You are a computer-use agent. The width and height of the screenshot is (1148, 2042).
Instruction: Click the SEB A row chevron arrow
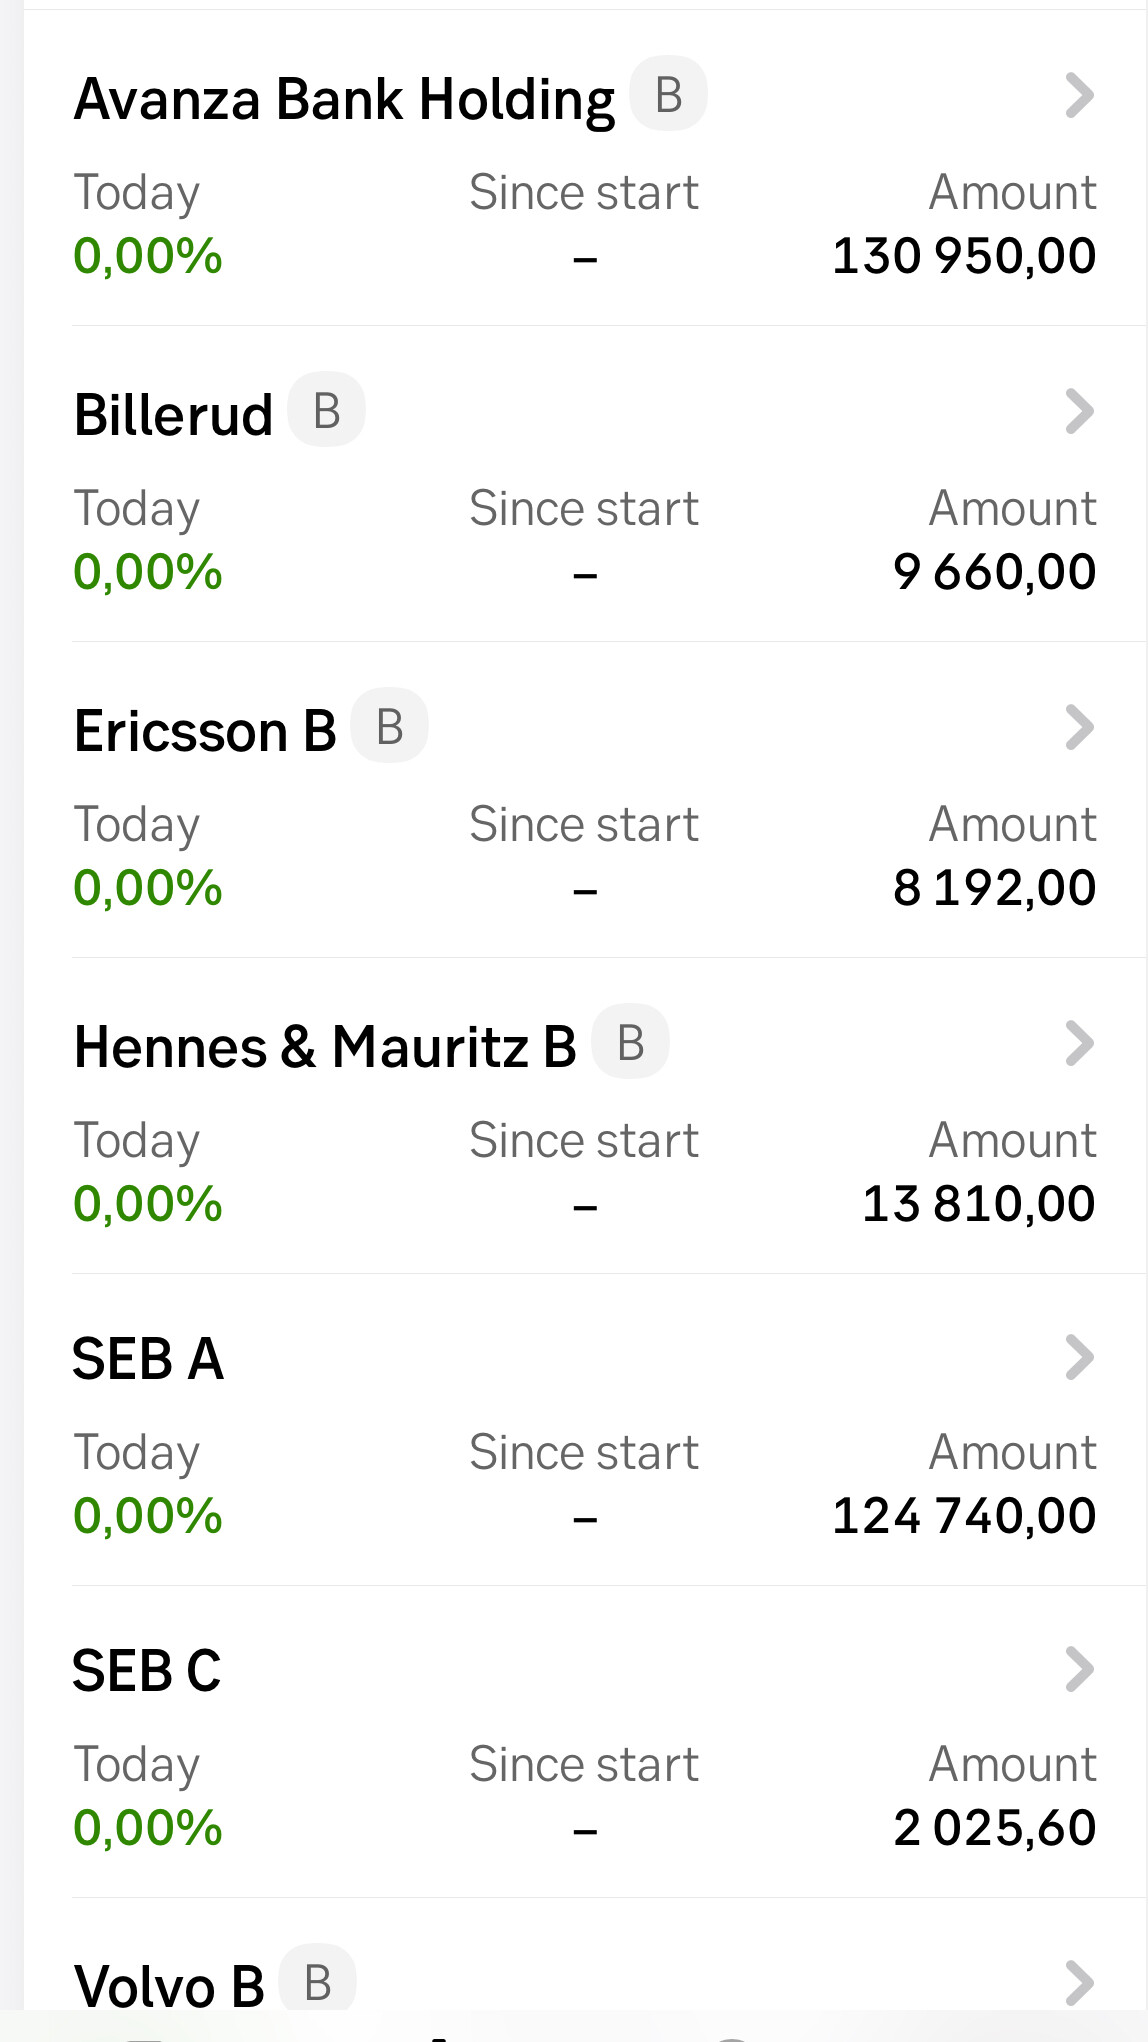click(1079, 1358)
